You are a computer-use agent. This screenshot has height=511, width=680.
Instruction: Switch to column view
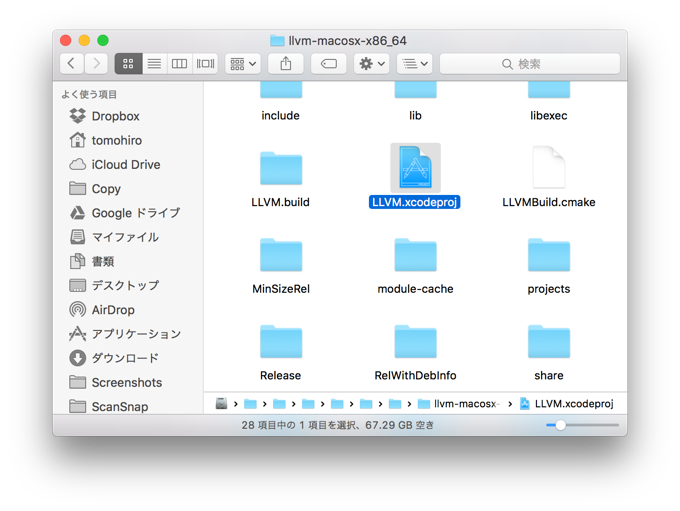point(180,64)
